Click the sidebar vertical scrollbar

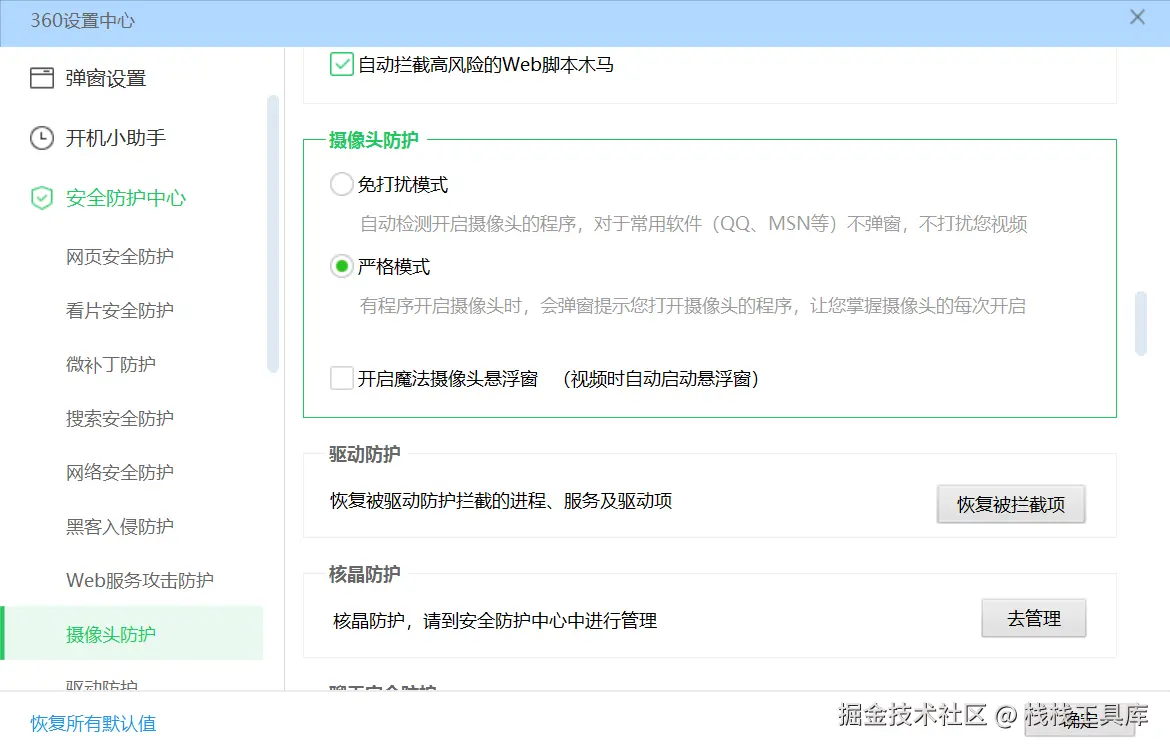point(273,234)
